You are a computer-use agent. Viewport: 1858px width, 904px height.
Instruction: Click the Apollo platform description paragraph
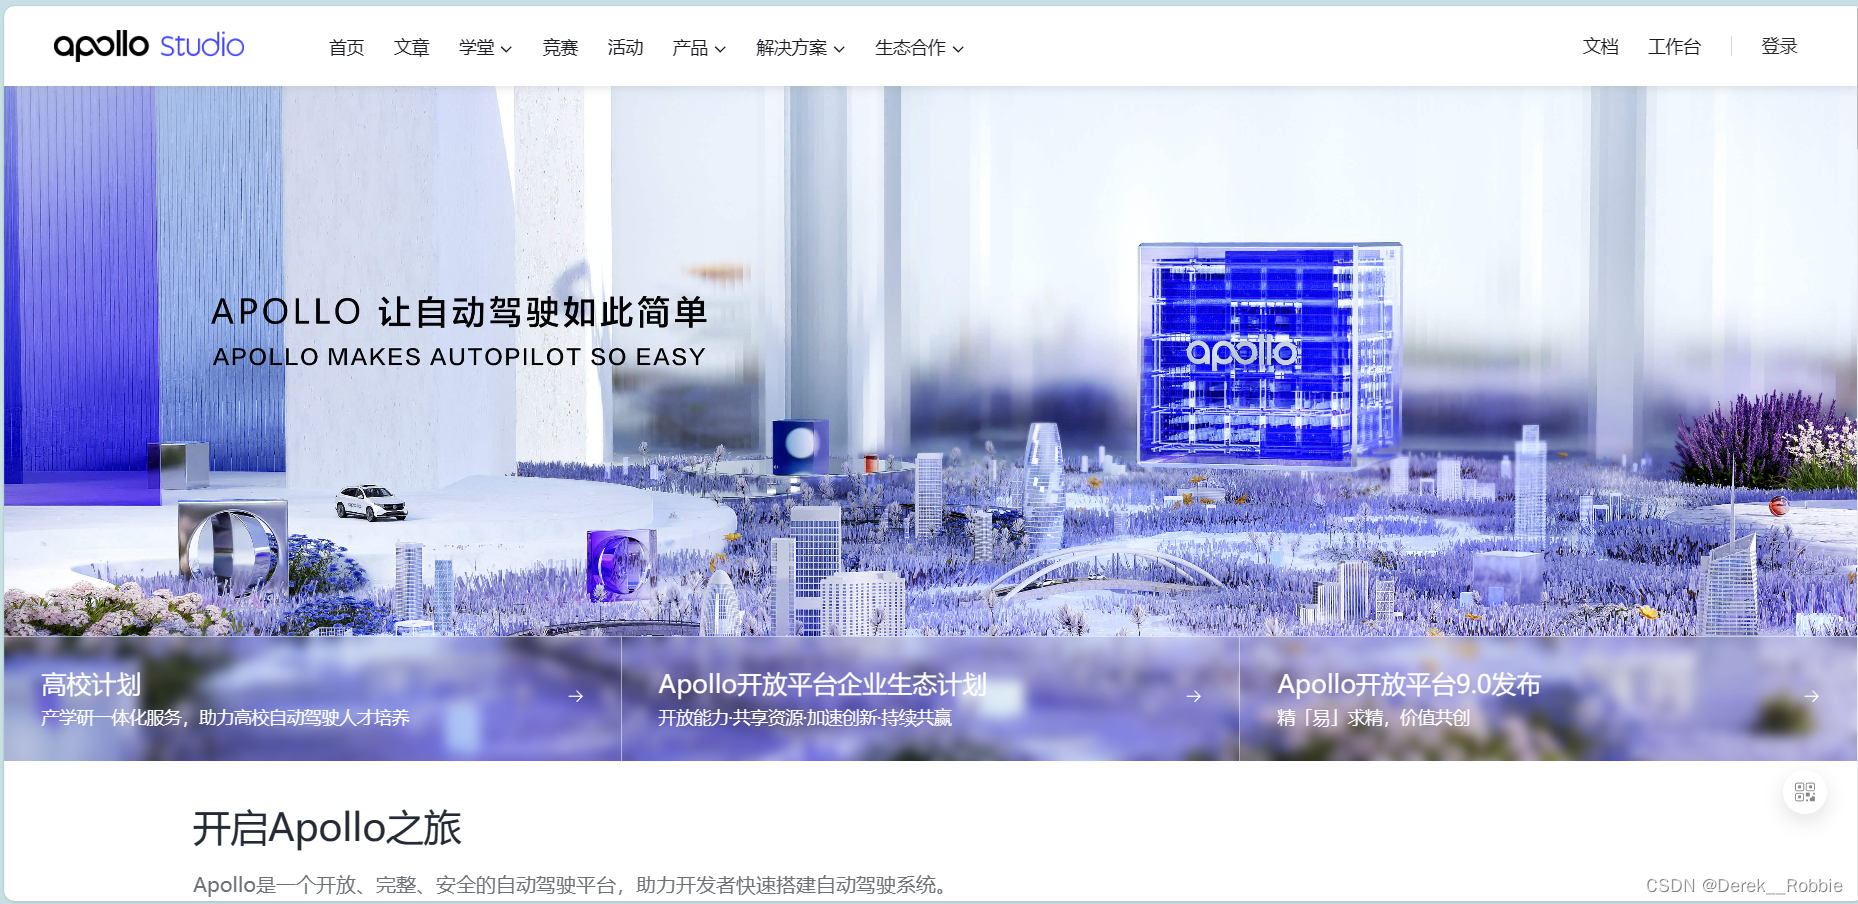pos(570,885)
